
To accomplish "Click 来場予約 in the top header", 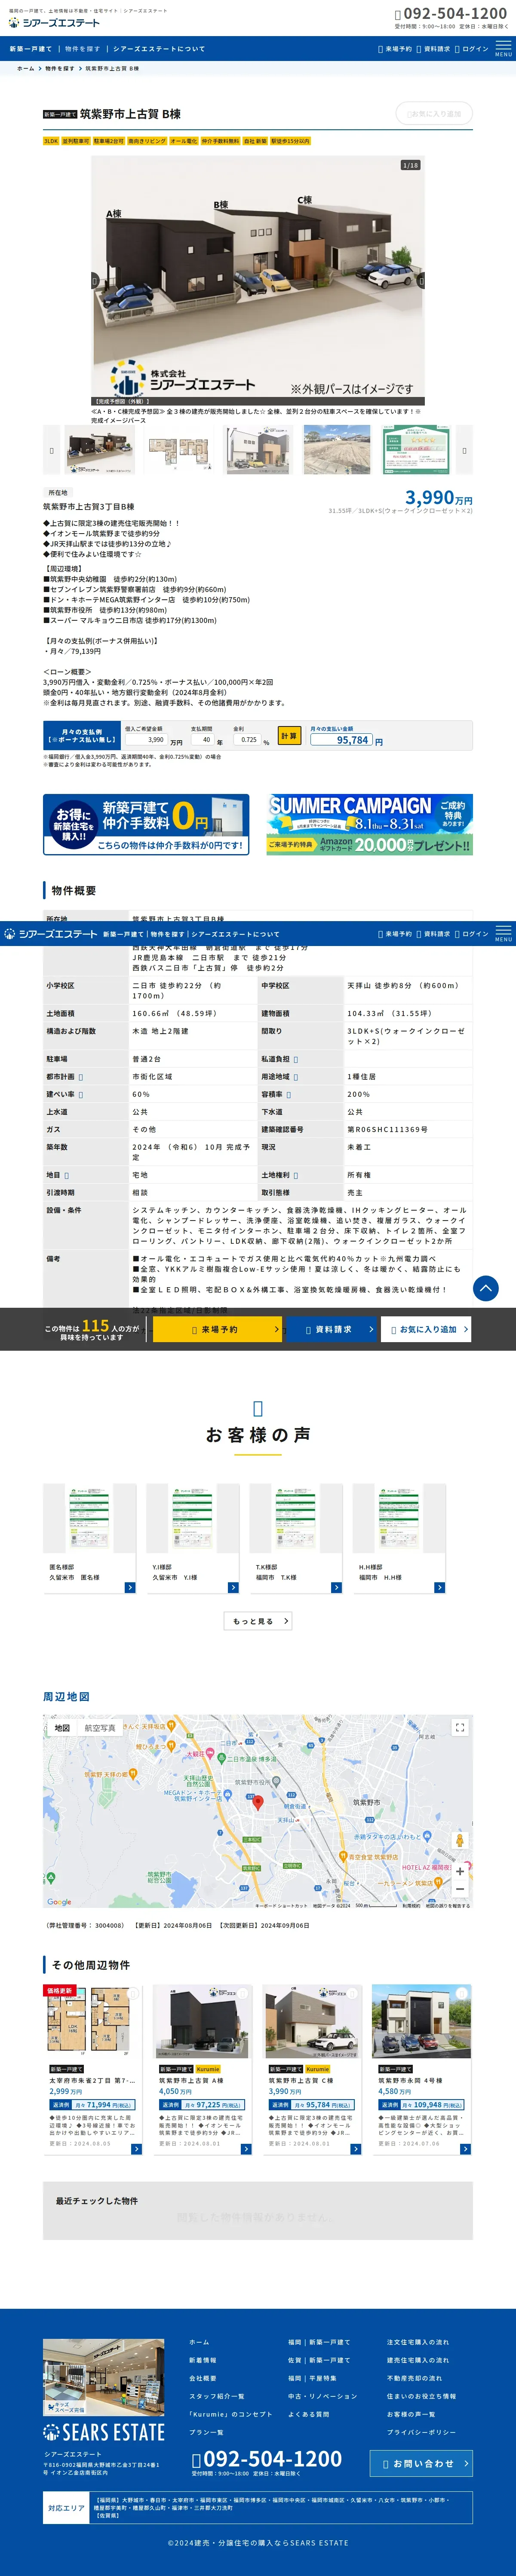I will click(x=395, y=48).
